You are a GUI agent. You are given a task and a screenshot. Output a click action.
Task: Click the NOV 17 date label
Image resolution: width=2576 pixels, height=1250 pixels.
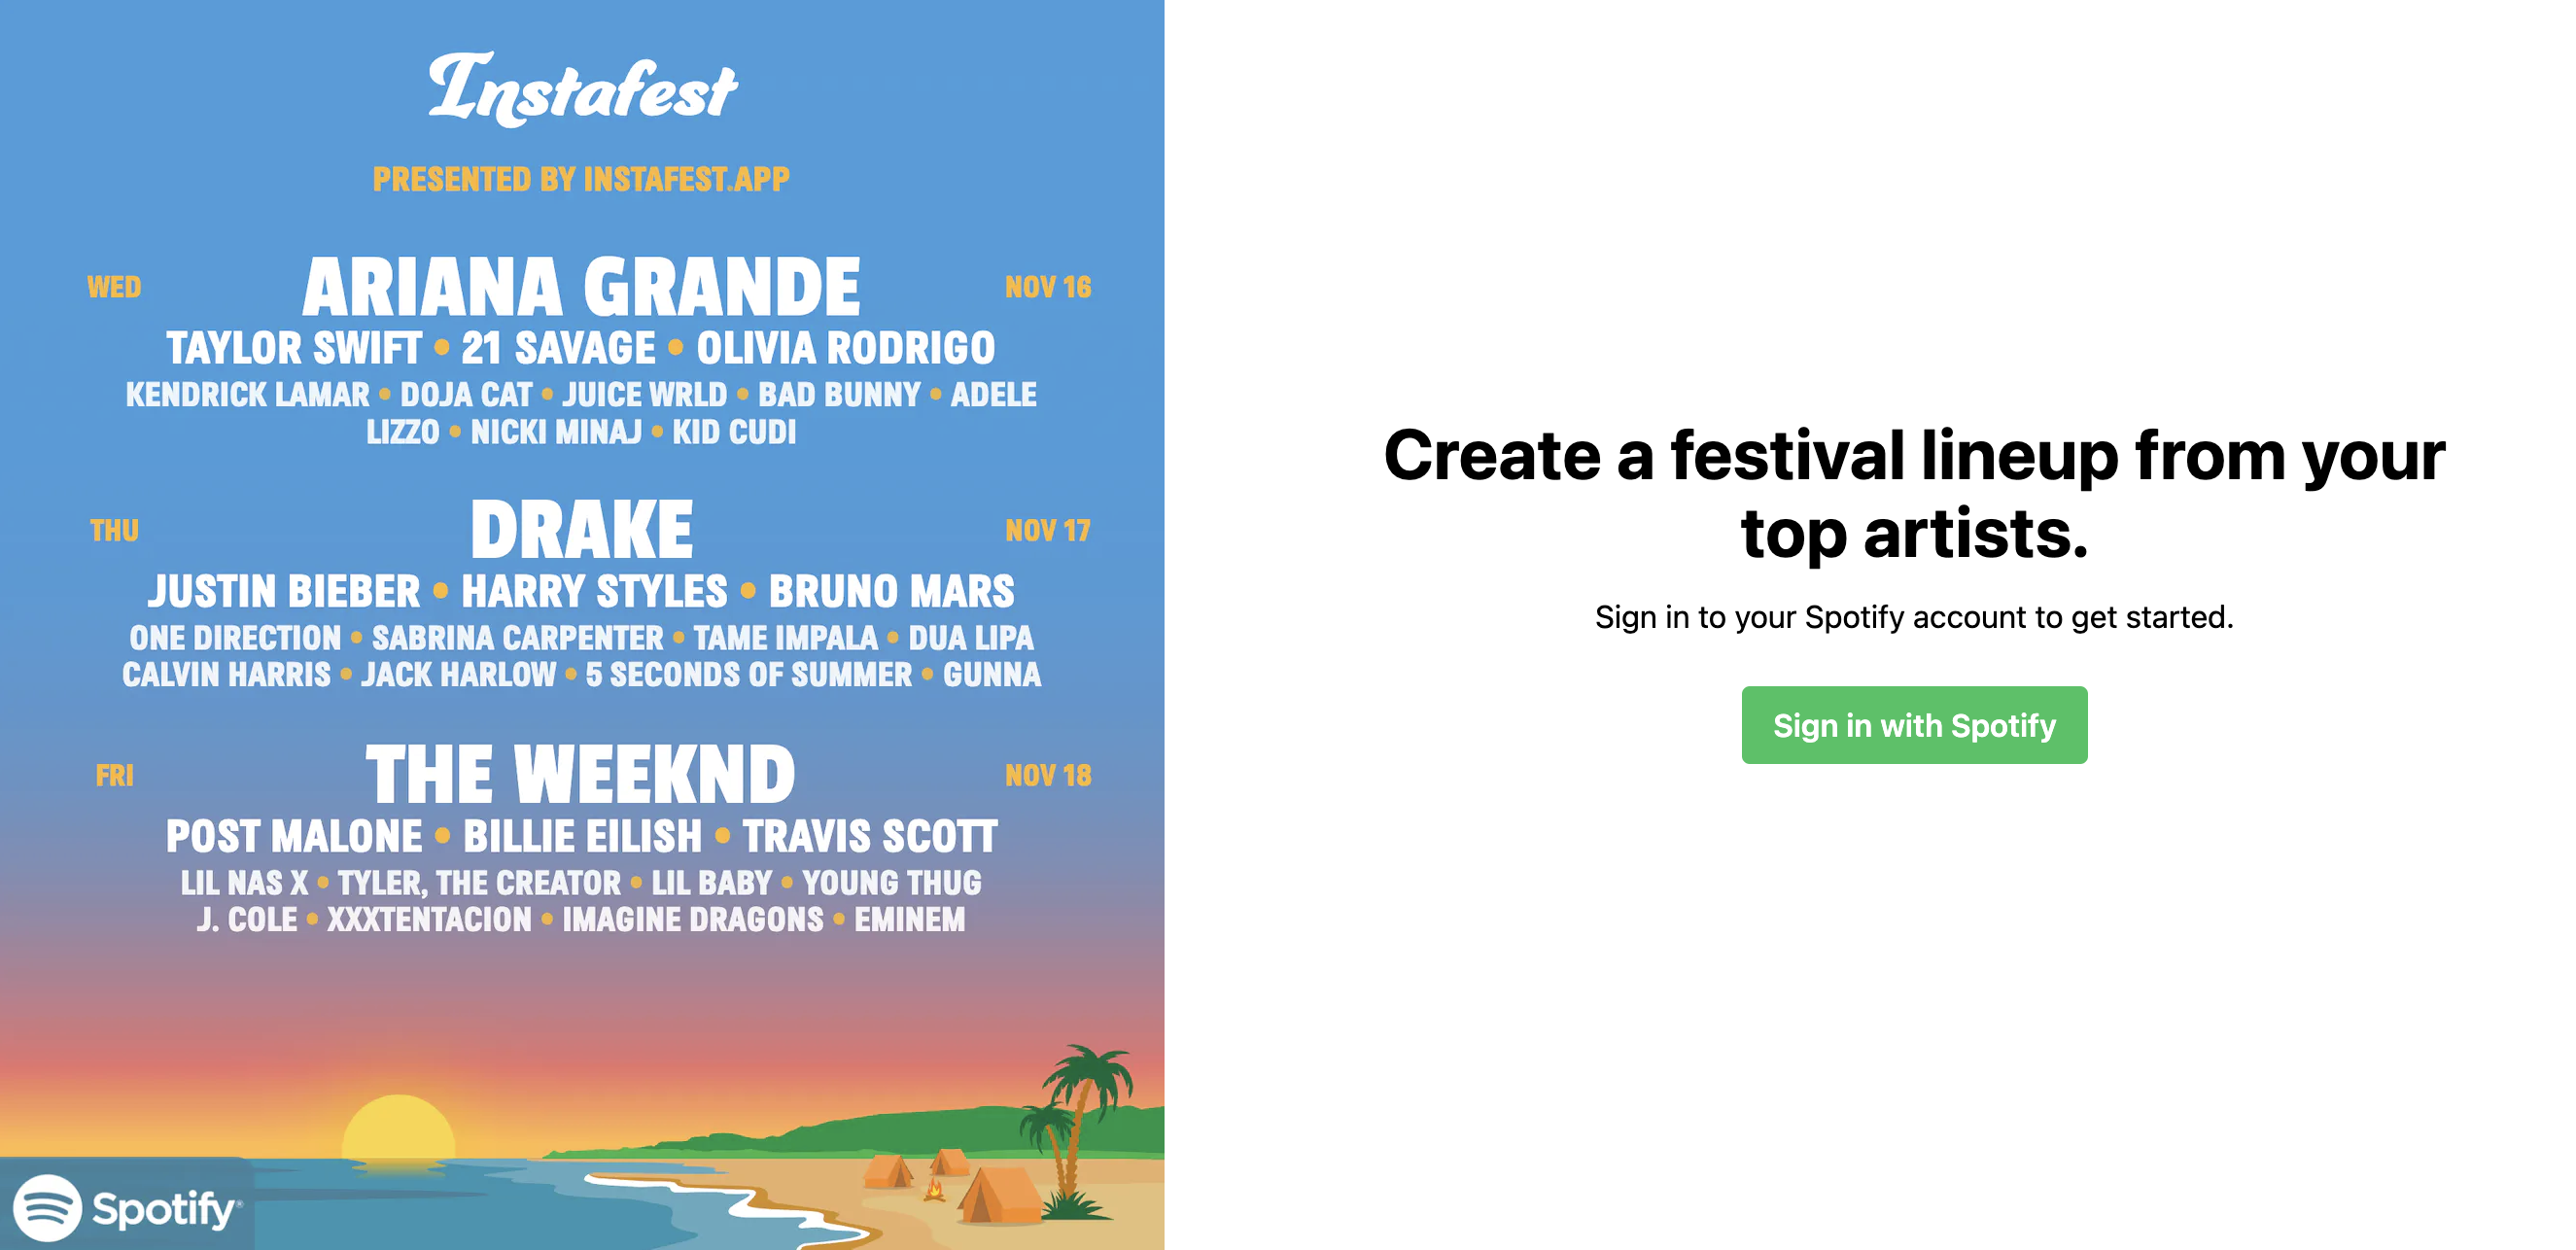pos(1047,531)
